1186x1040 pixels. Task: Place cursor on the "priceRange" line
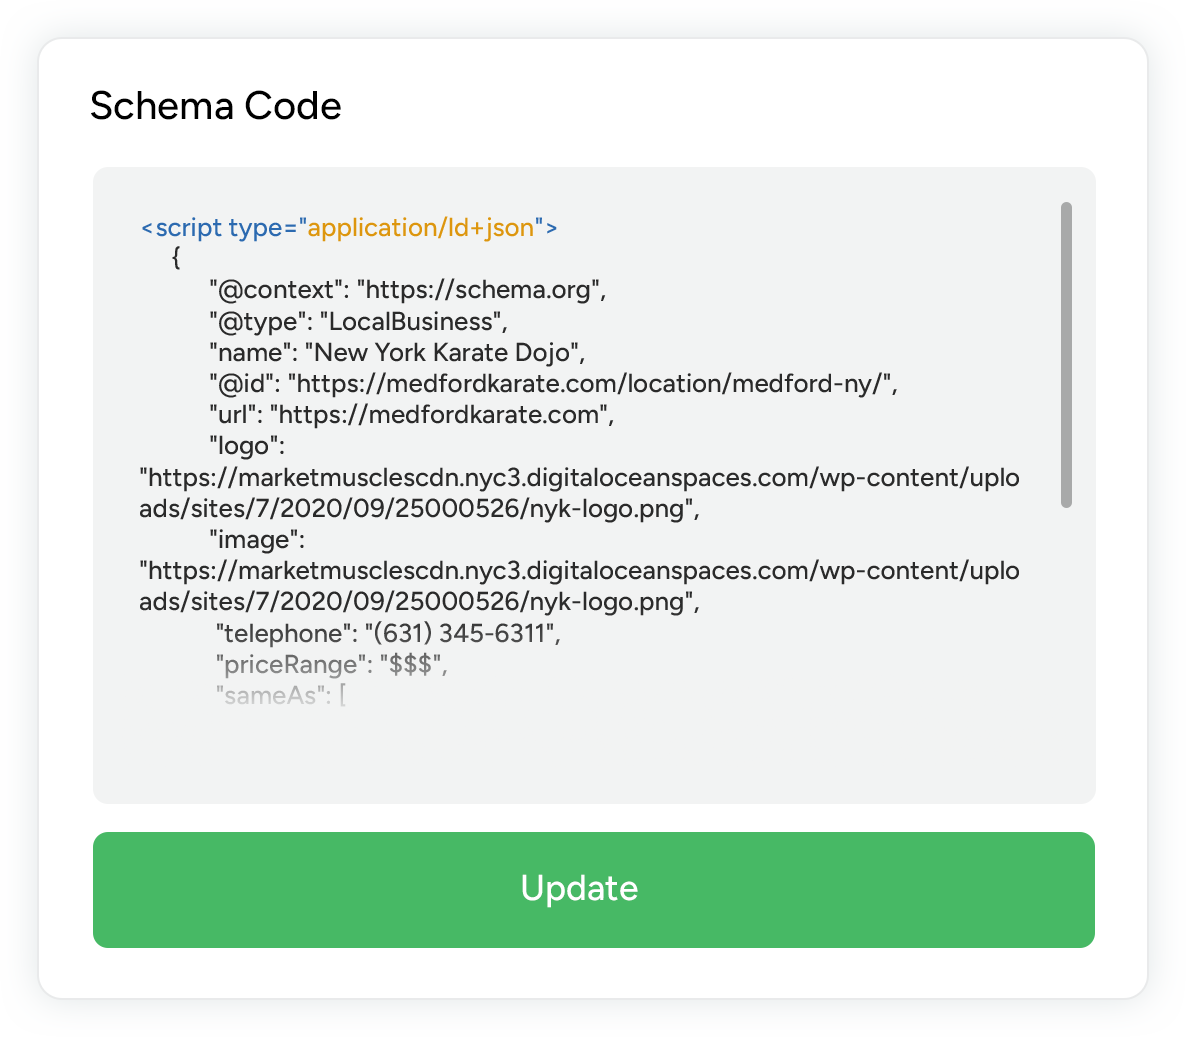(x=331, y=664)
